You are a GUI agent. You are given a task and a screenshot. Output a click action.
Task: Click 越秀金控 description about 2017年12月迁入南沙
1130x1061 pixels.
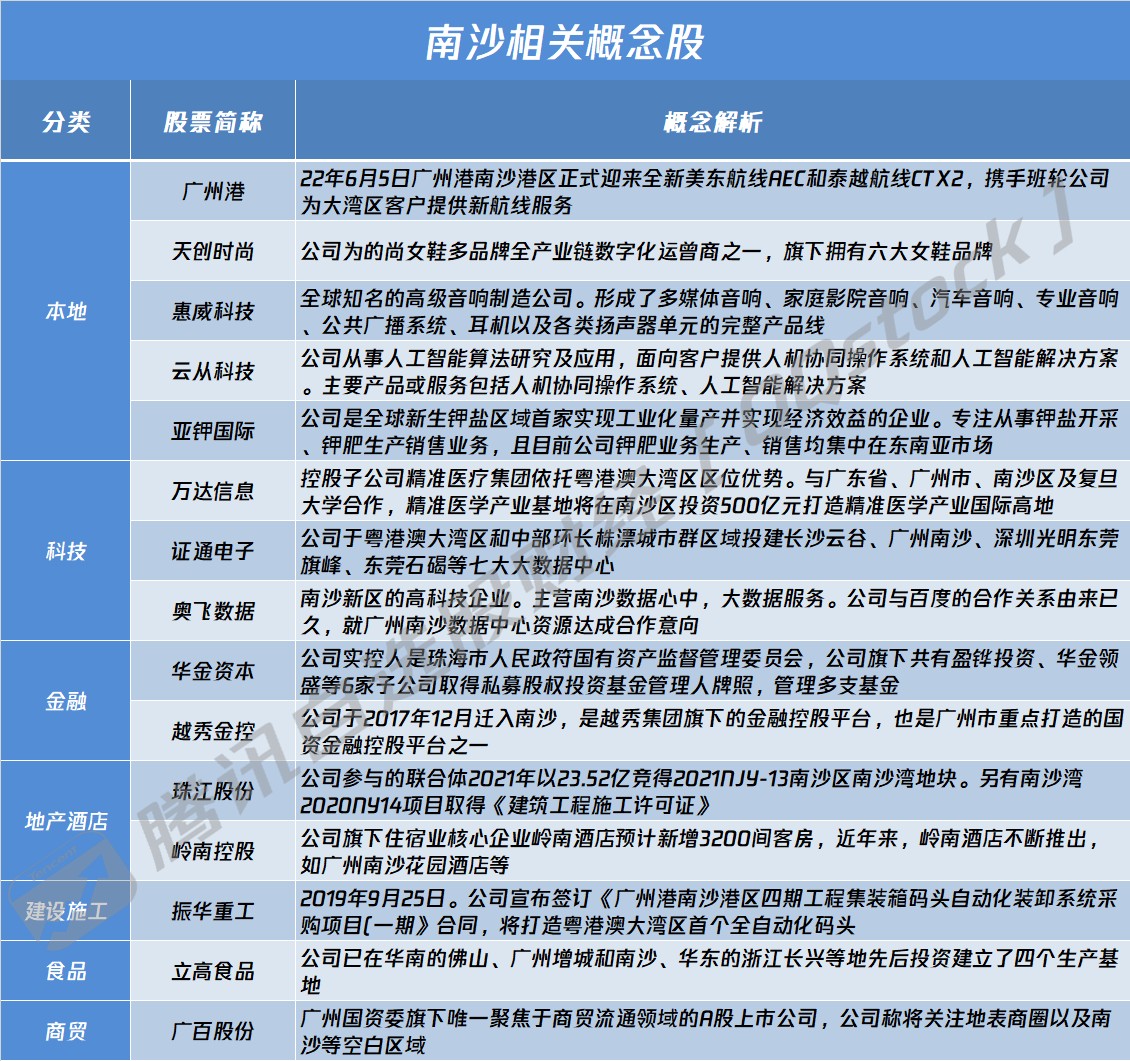click(x=712, y=731)
